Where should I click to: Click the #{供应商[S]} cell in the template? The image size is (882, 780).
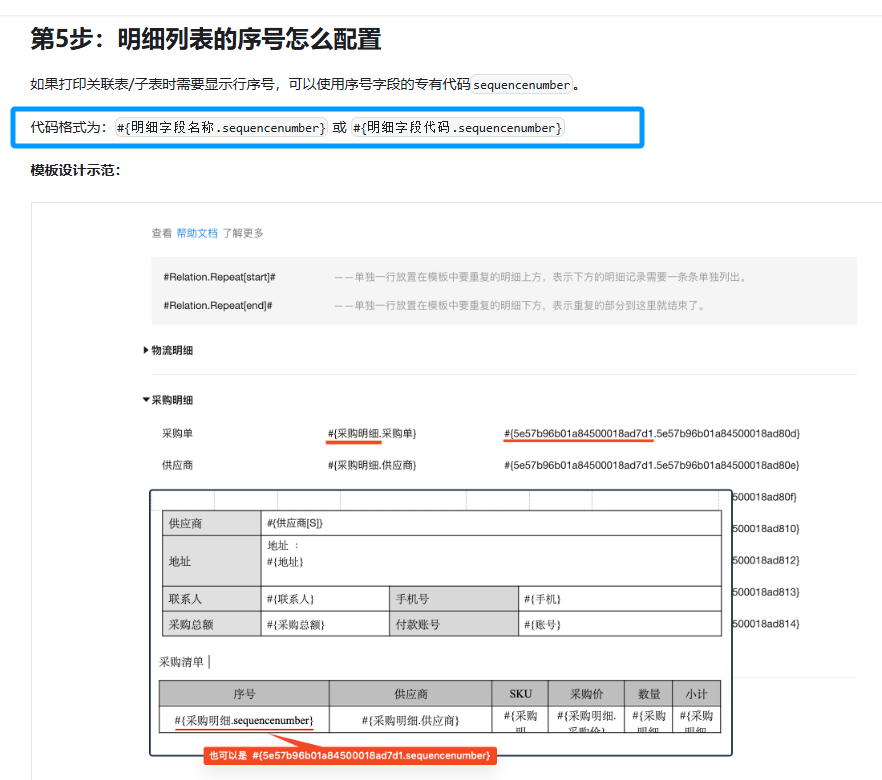tap(295, 523)
